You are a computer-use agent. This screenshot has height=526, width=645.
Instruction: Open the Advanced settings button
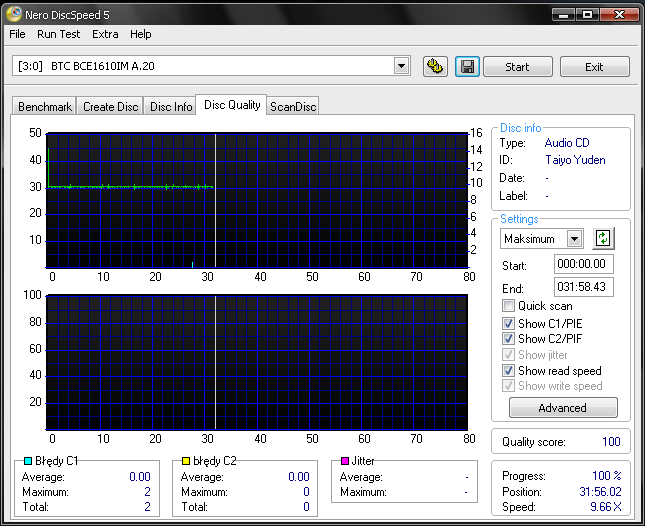563,408
